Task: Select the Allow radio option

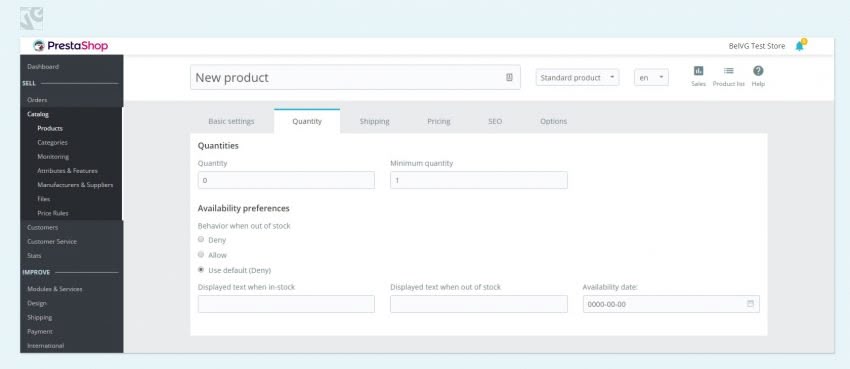Action: 201,255
